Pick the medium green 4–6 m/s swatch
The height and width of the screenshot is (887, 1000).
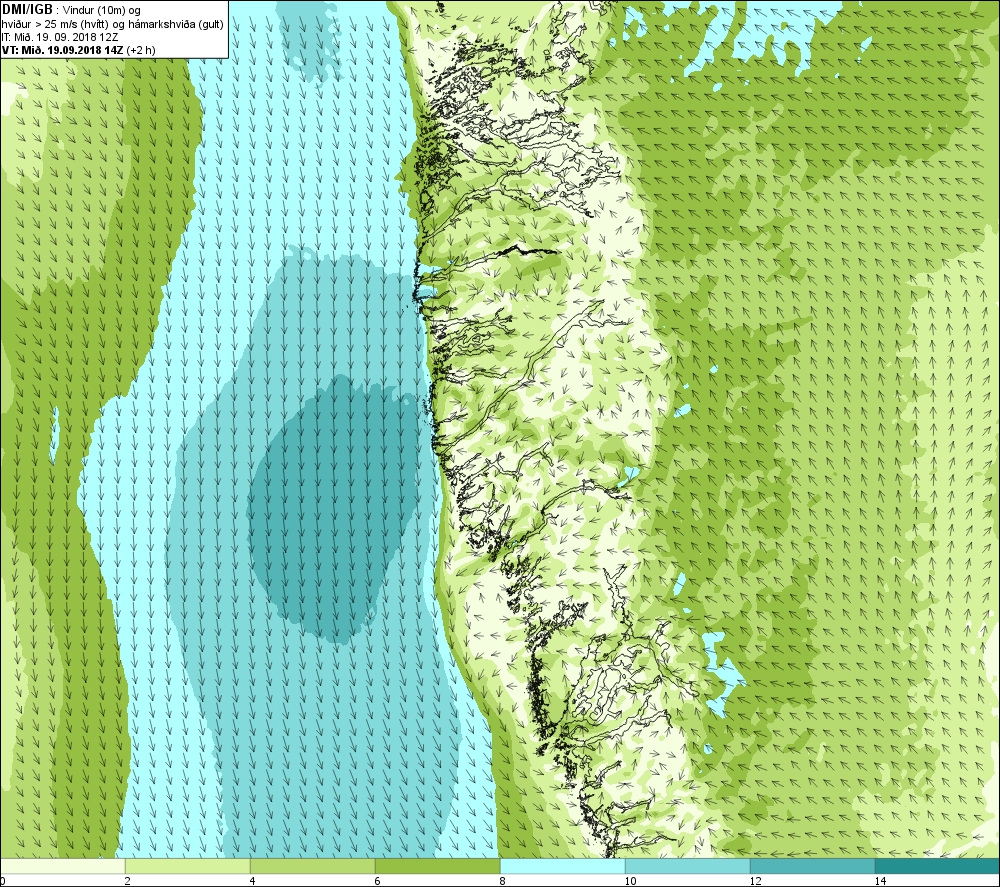click(312, 866)
